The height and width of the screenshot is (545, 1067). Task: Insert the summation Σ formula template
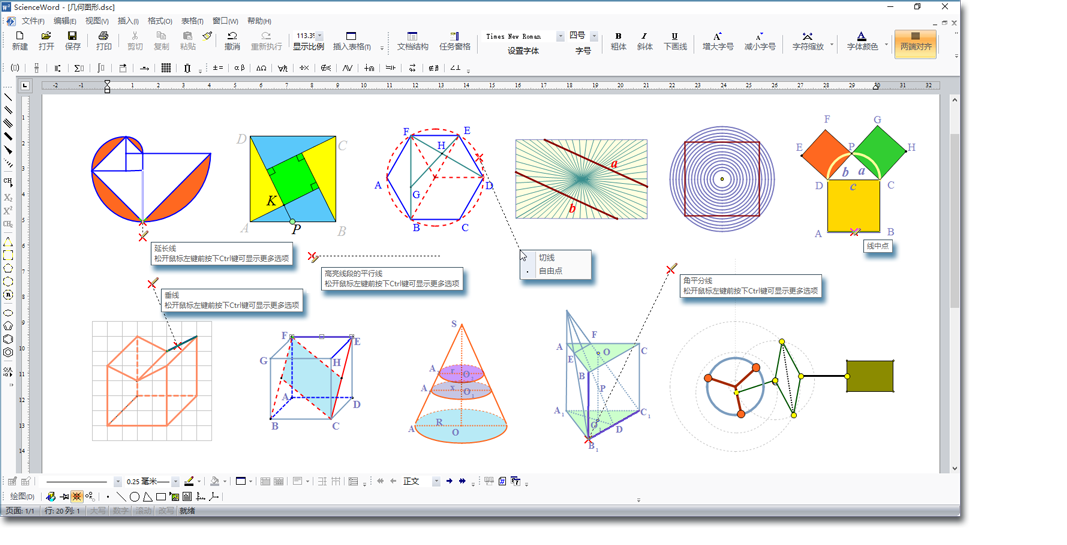tap(79, 68)
